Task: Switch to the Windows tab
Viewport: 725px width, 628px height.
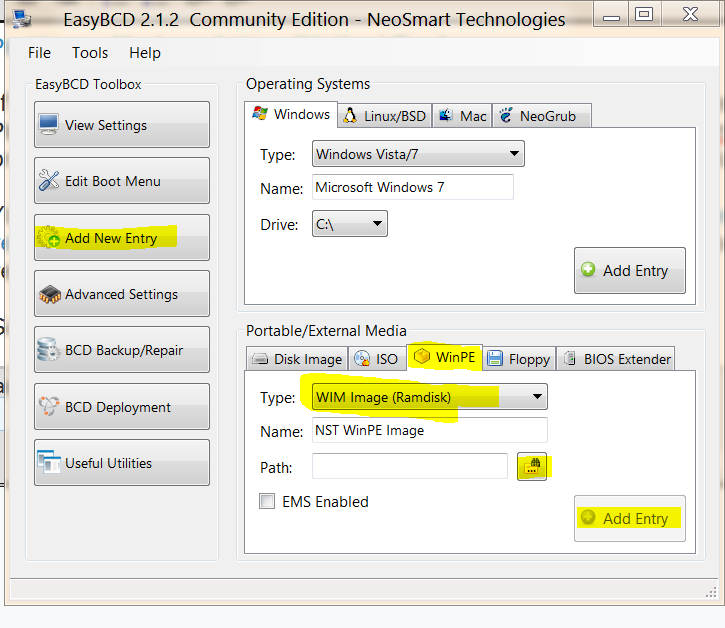Action: (291, 114)
